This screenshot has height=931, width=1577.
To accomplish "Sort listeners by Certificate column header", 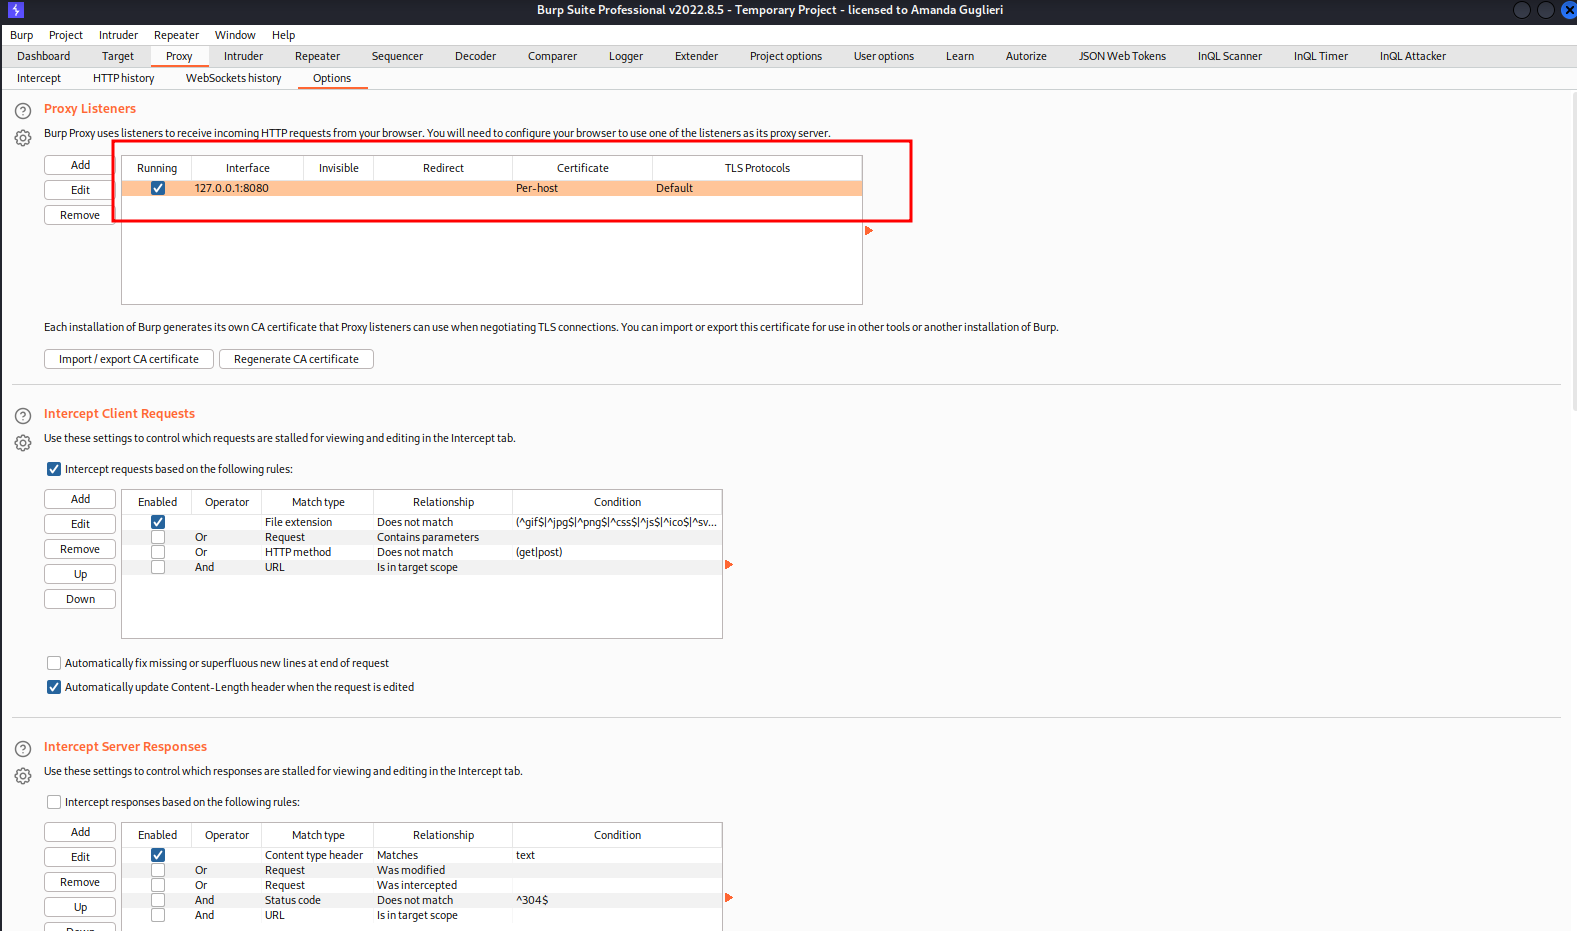I will click(x=583, y=168).
